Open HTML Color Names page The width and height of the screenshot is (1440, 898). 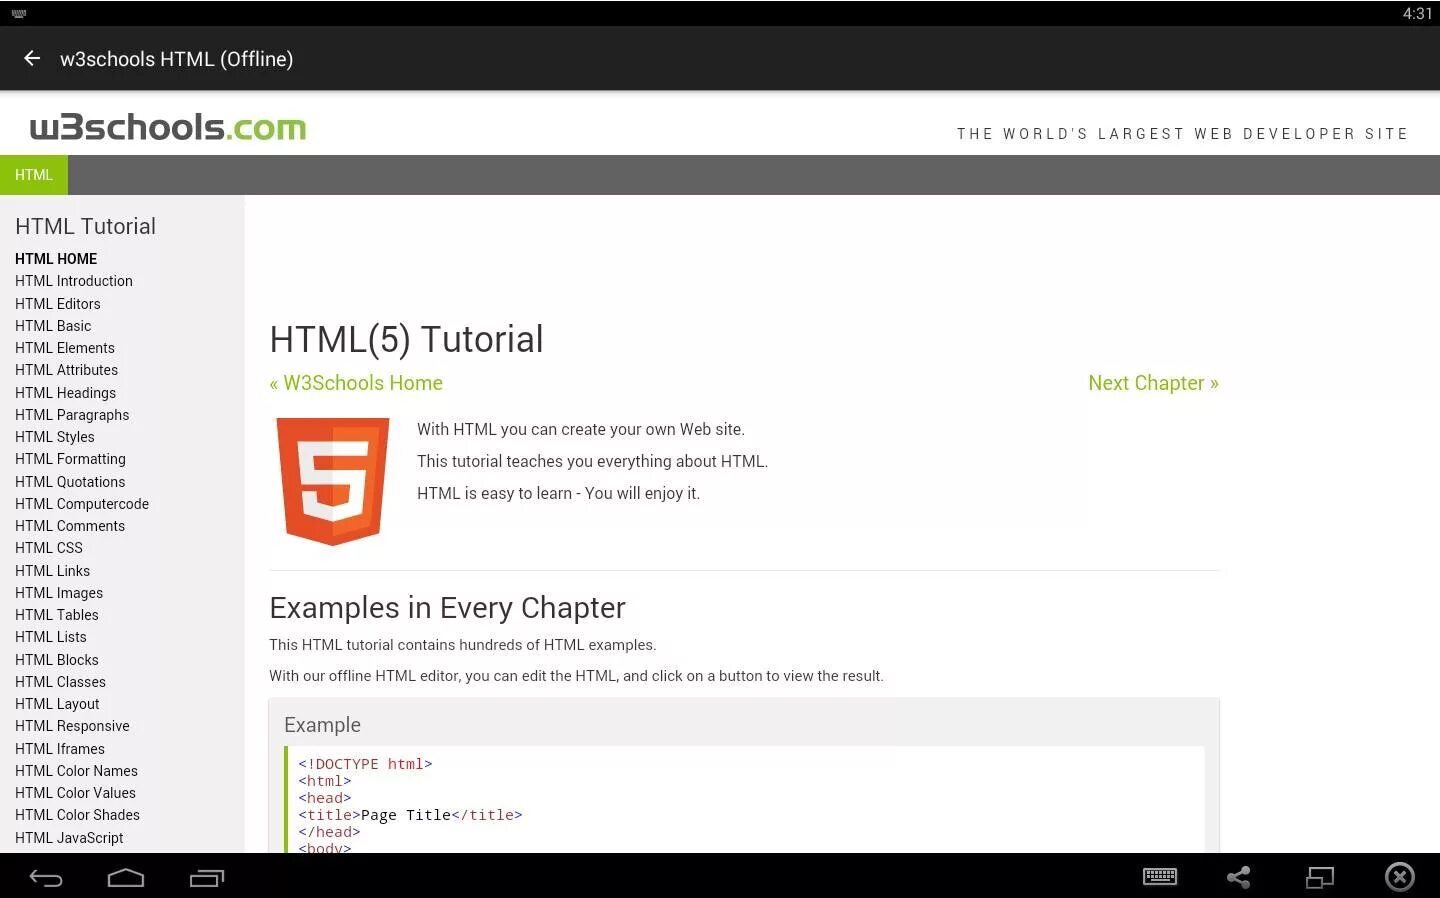pyautogui.click(x=76, y=771)
